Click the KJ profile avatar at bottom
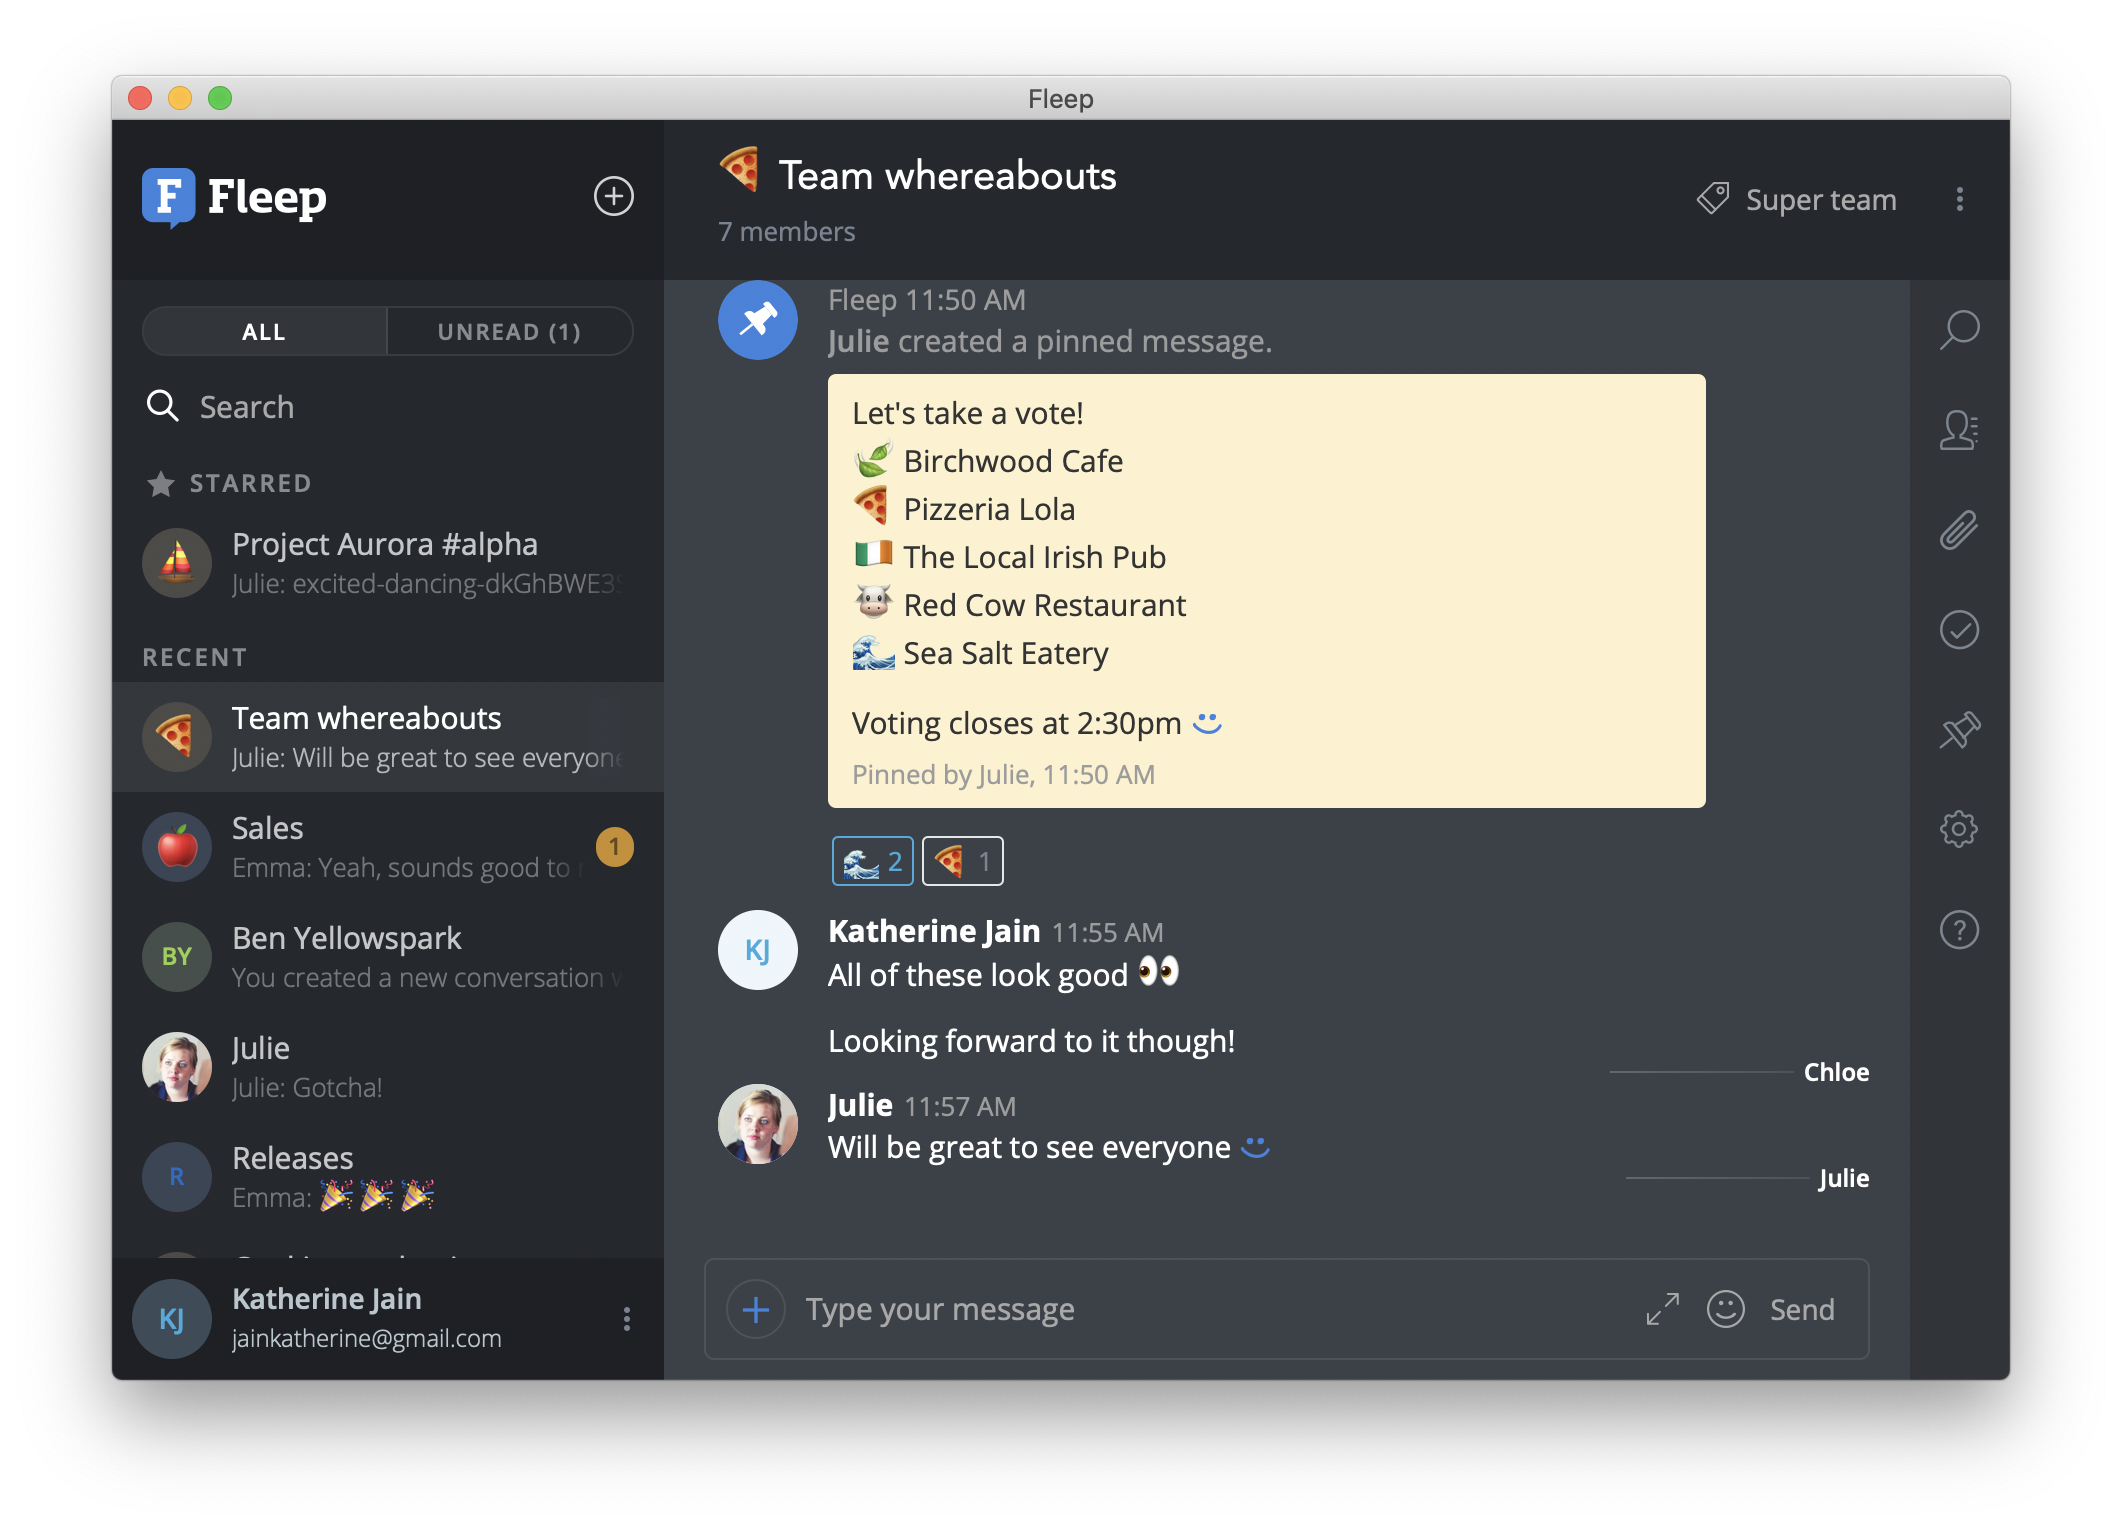This screenshot has width=2122, height=1528. [x=172, y=1319]
